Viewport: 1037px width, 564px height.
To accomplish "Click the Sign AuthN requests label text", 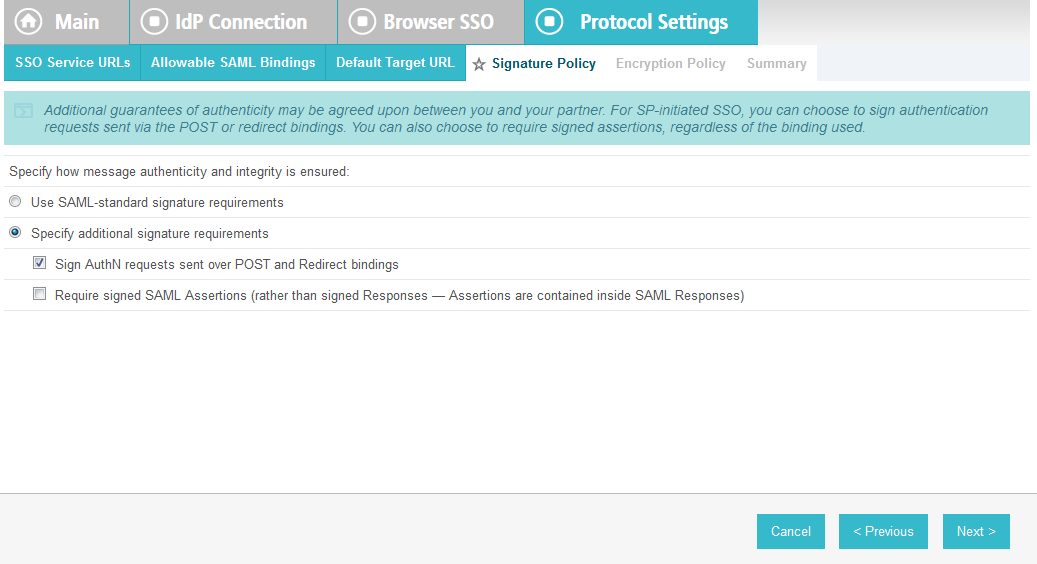I will pyautogui.click(x=227, y=264).
